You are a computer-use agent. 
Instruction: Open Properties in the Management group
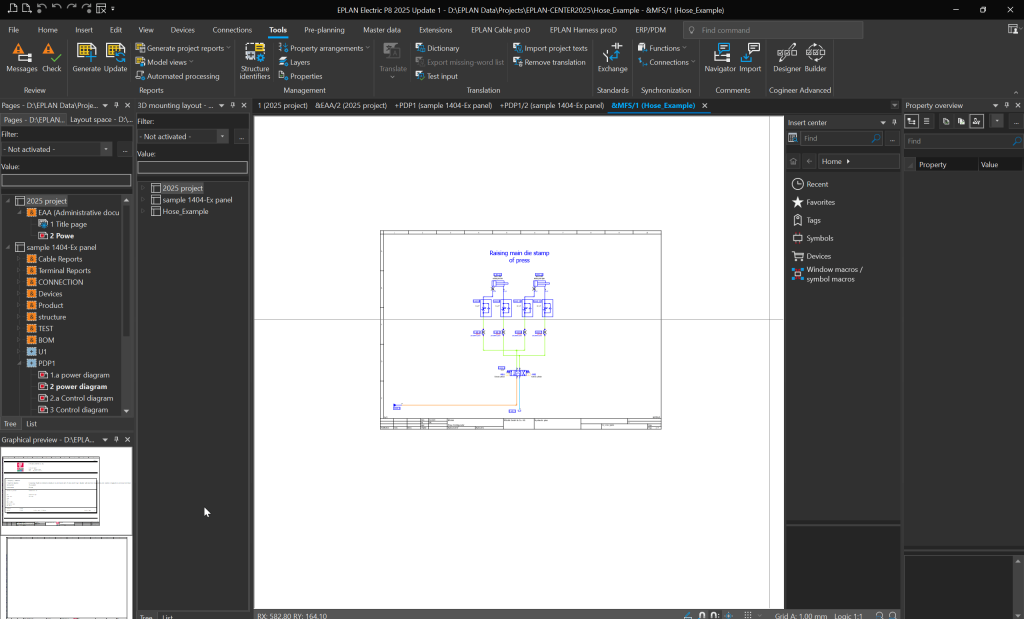[x=300, y=76]
